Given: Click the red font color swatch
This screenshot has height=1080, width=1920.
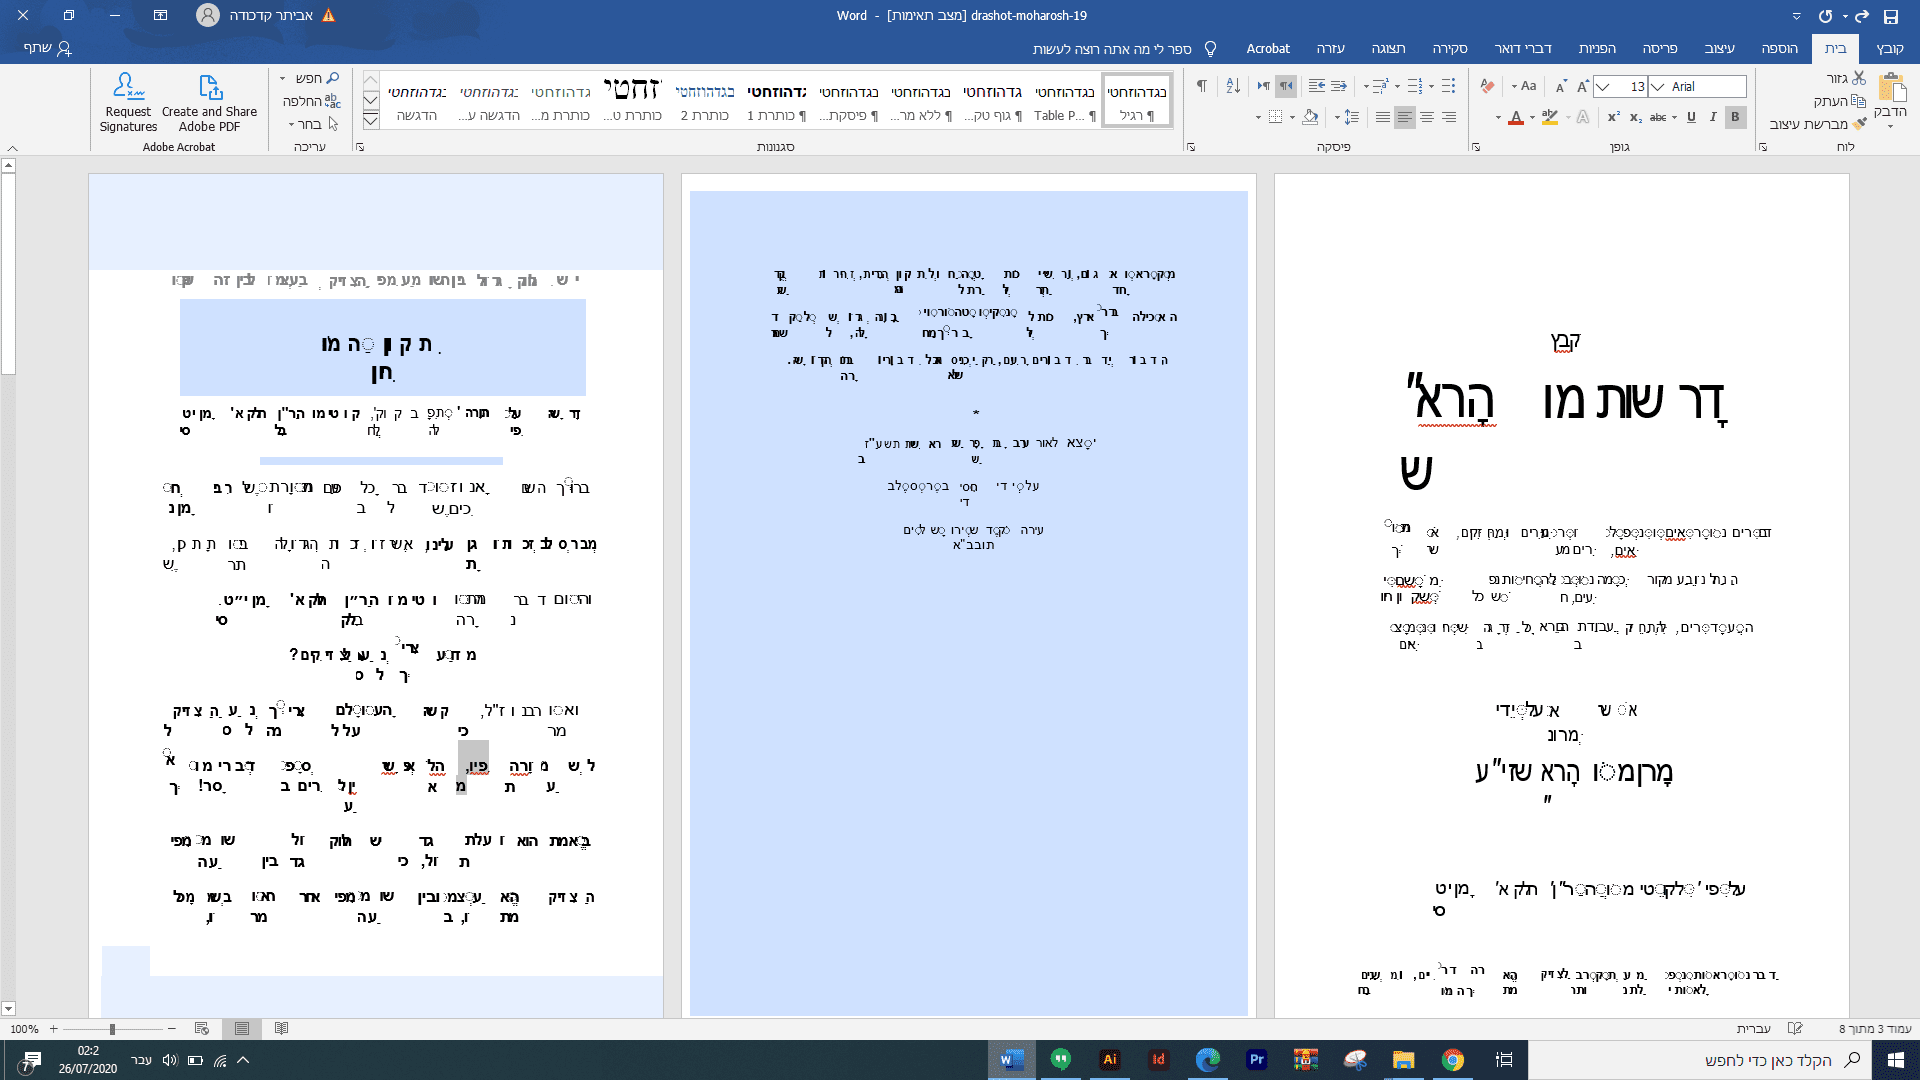Looking at the screenshot, I should (1516, 118).
